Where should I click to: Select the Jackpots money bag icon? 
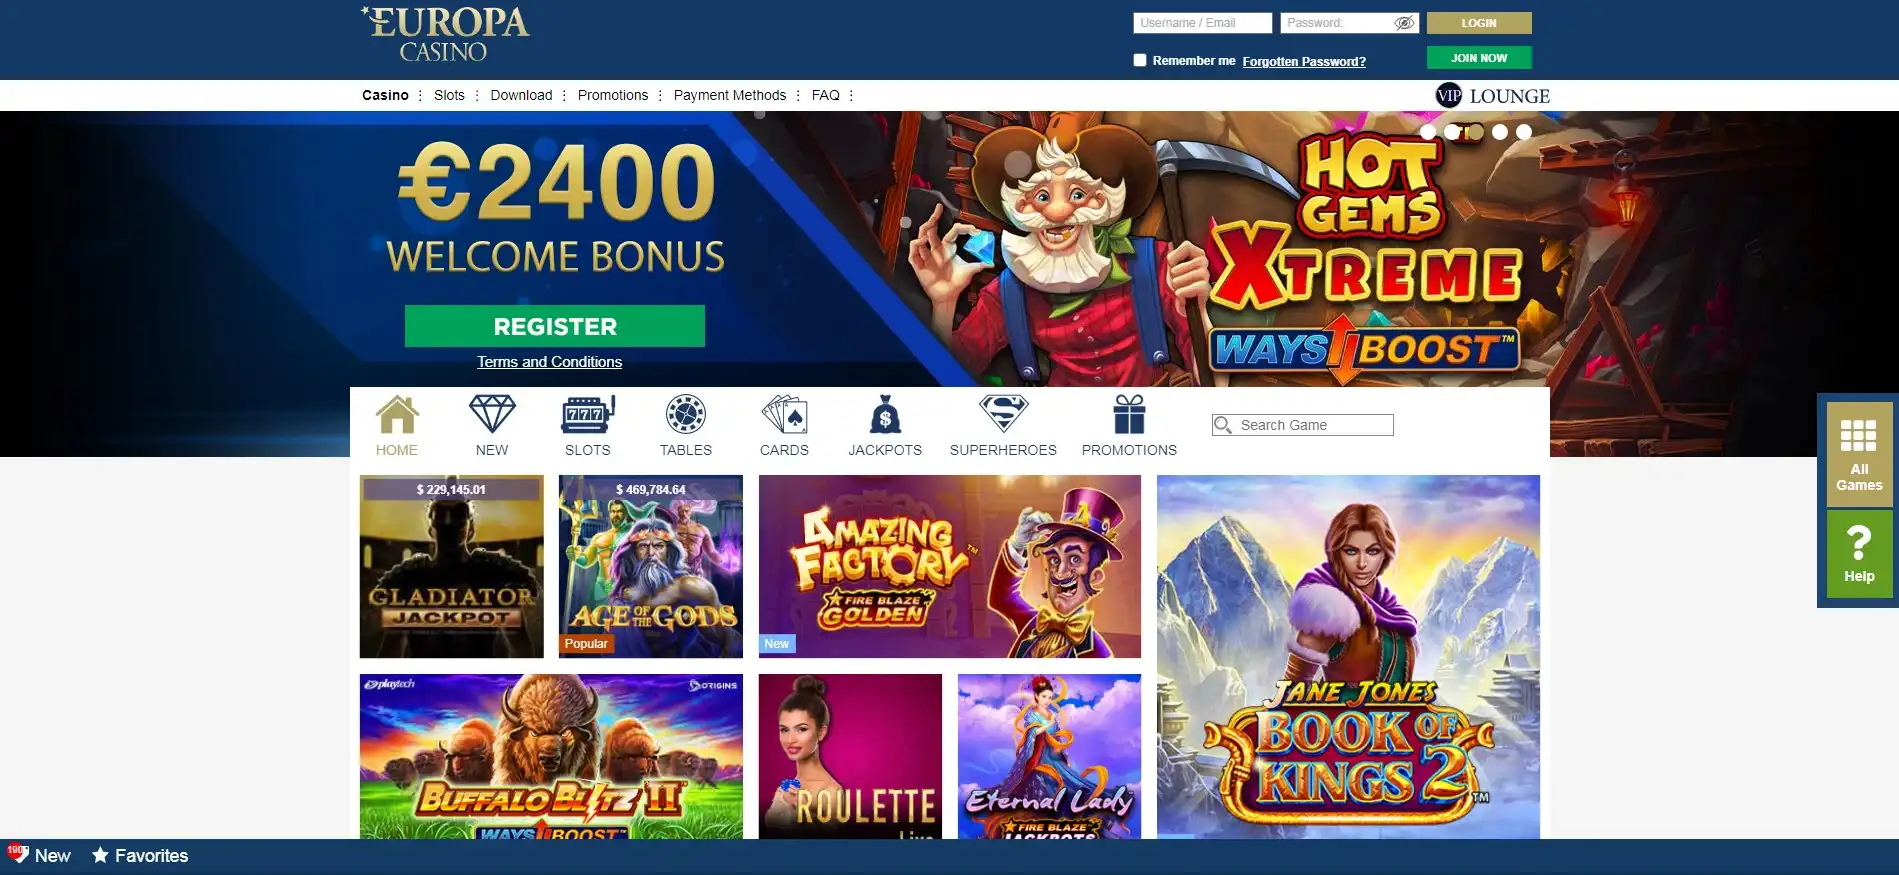[885, 414]
